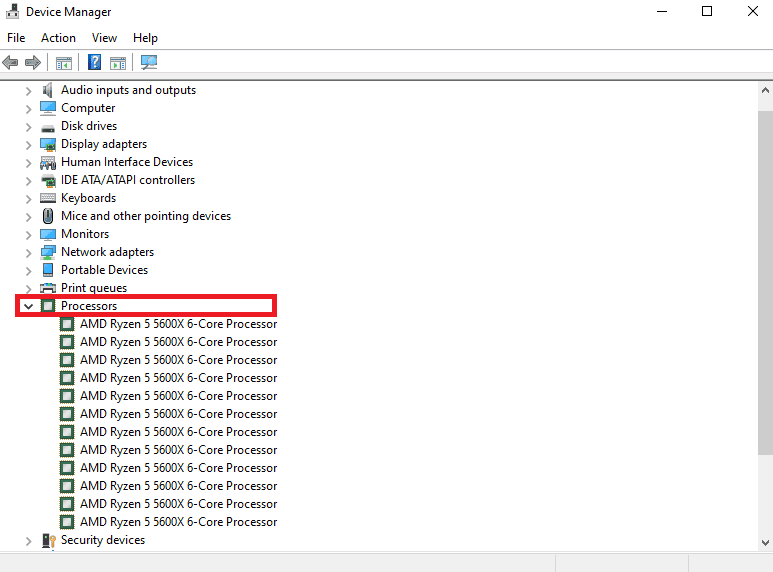Open the blue Help question mark icon

[x=94, y=63]
